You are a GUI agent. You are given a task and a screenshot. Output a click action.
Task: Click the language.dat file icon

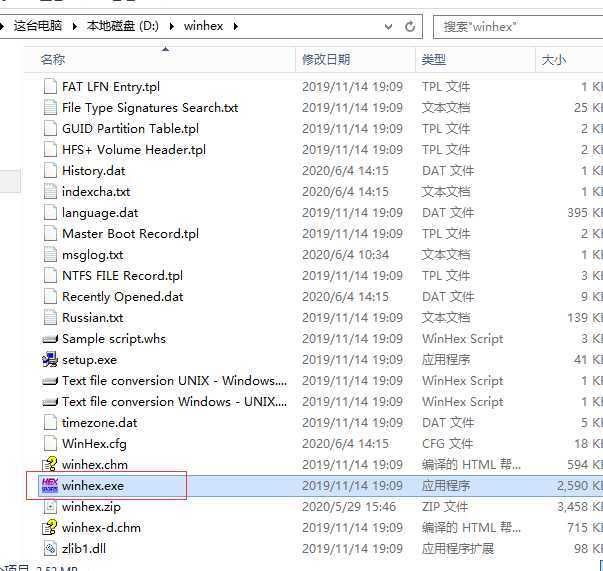click(x=50, y=213)
